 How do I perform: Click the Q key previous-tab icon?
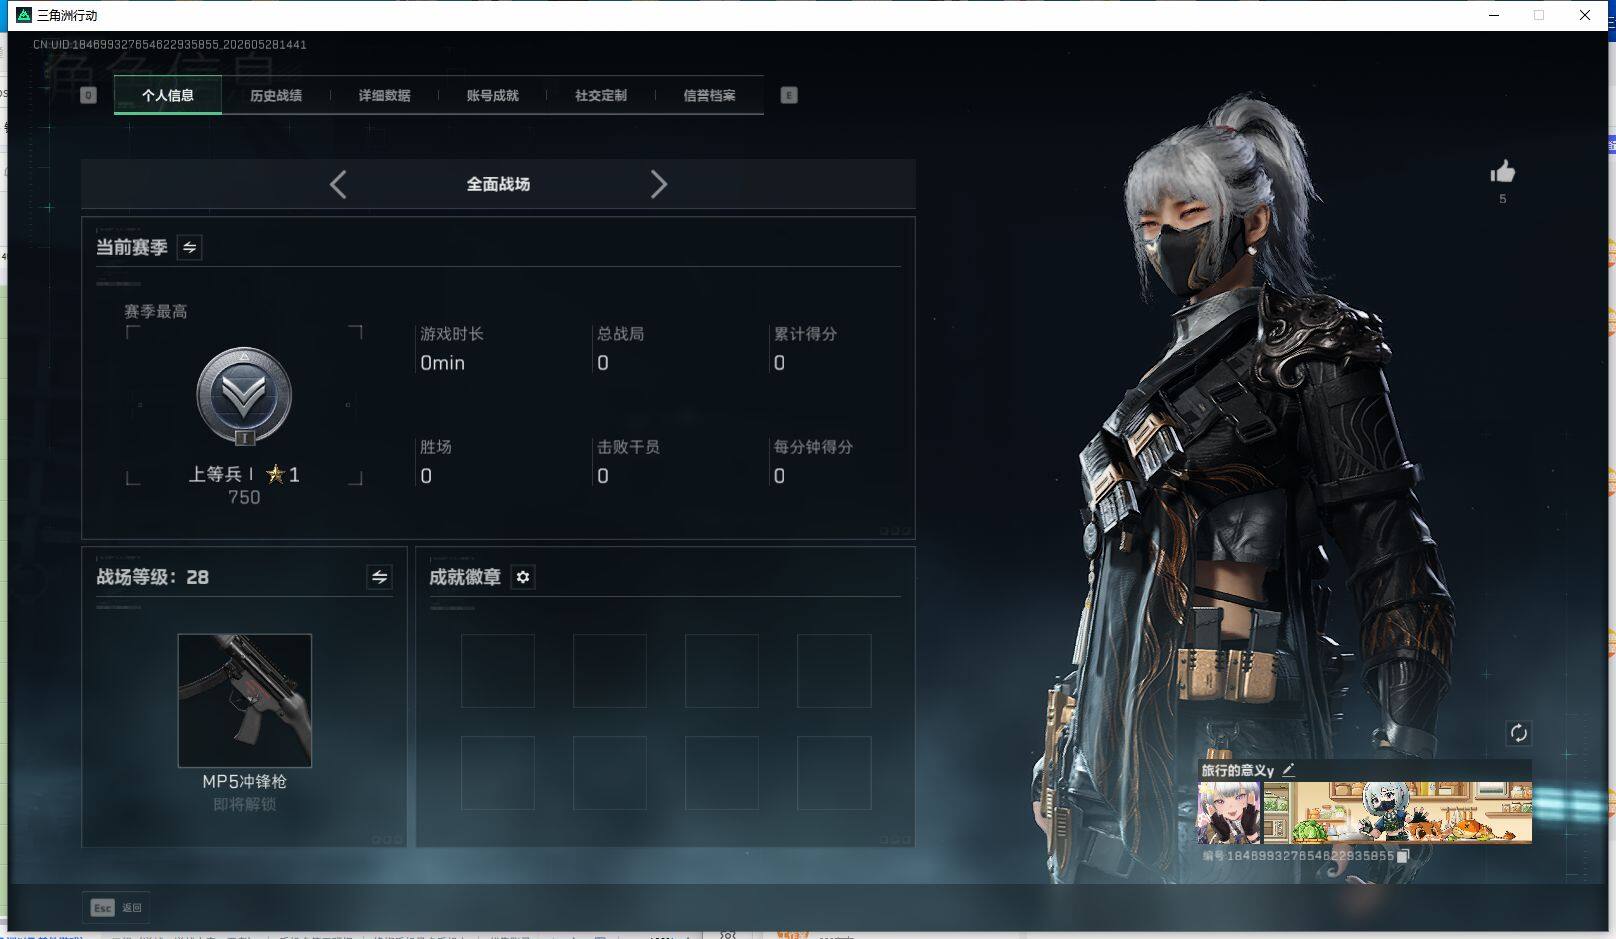[x=88, y=95]
